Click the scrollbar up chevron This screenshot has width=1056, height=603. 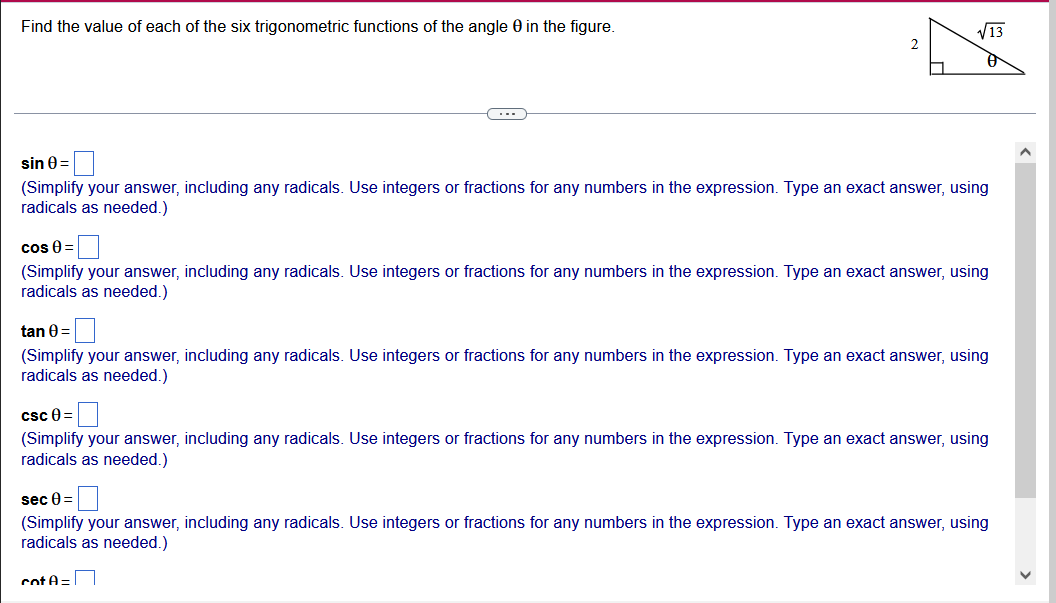pyautogui.click(x=1025, y=150)
